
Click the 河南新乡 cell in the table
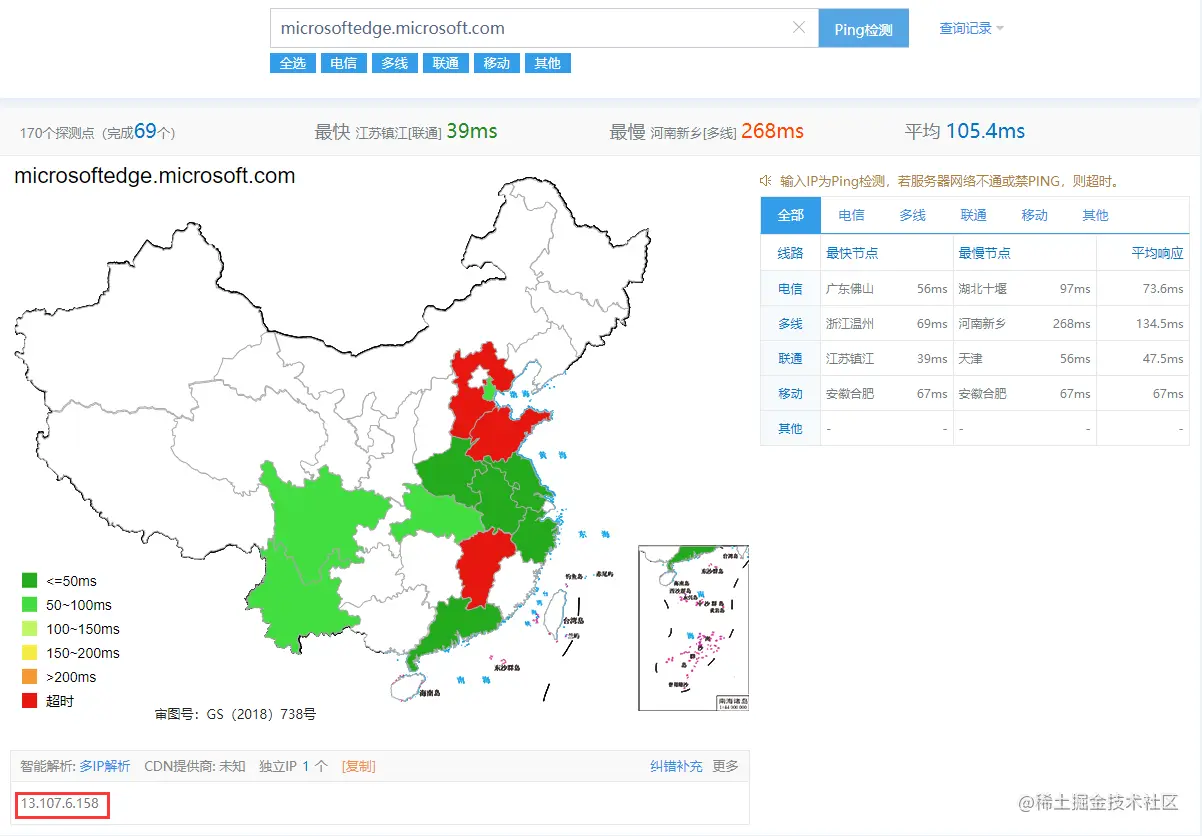983,323
